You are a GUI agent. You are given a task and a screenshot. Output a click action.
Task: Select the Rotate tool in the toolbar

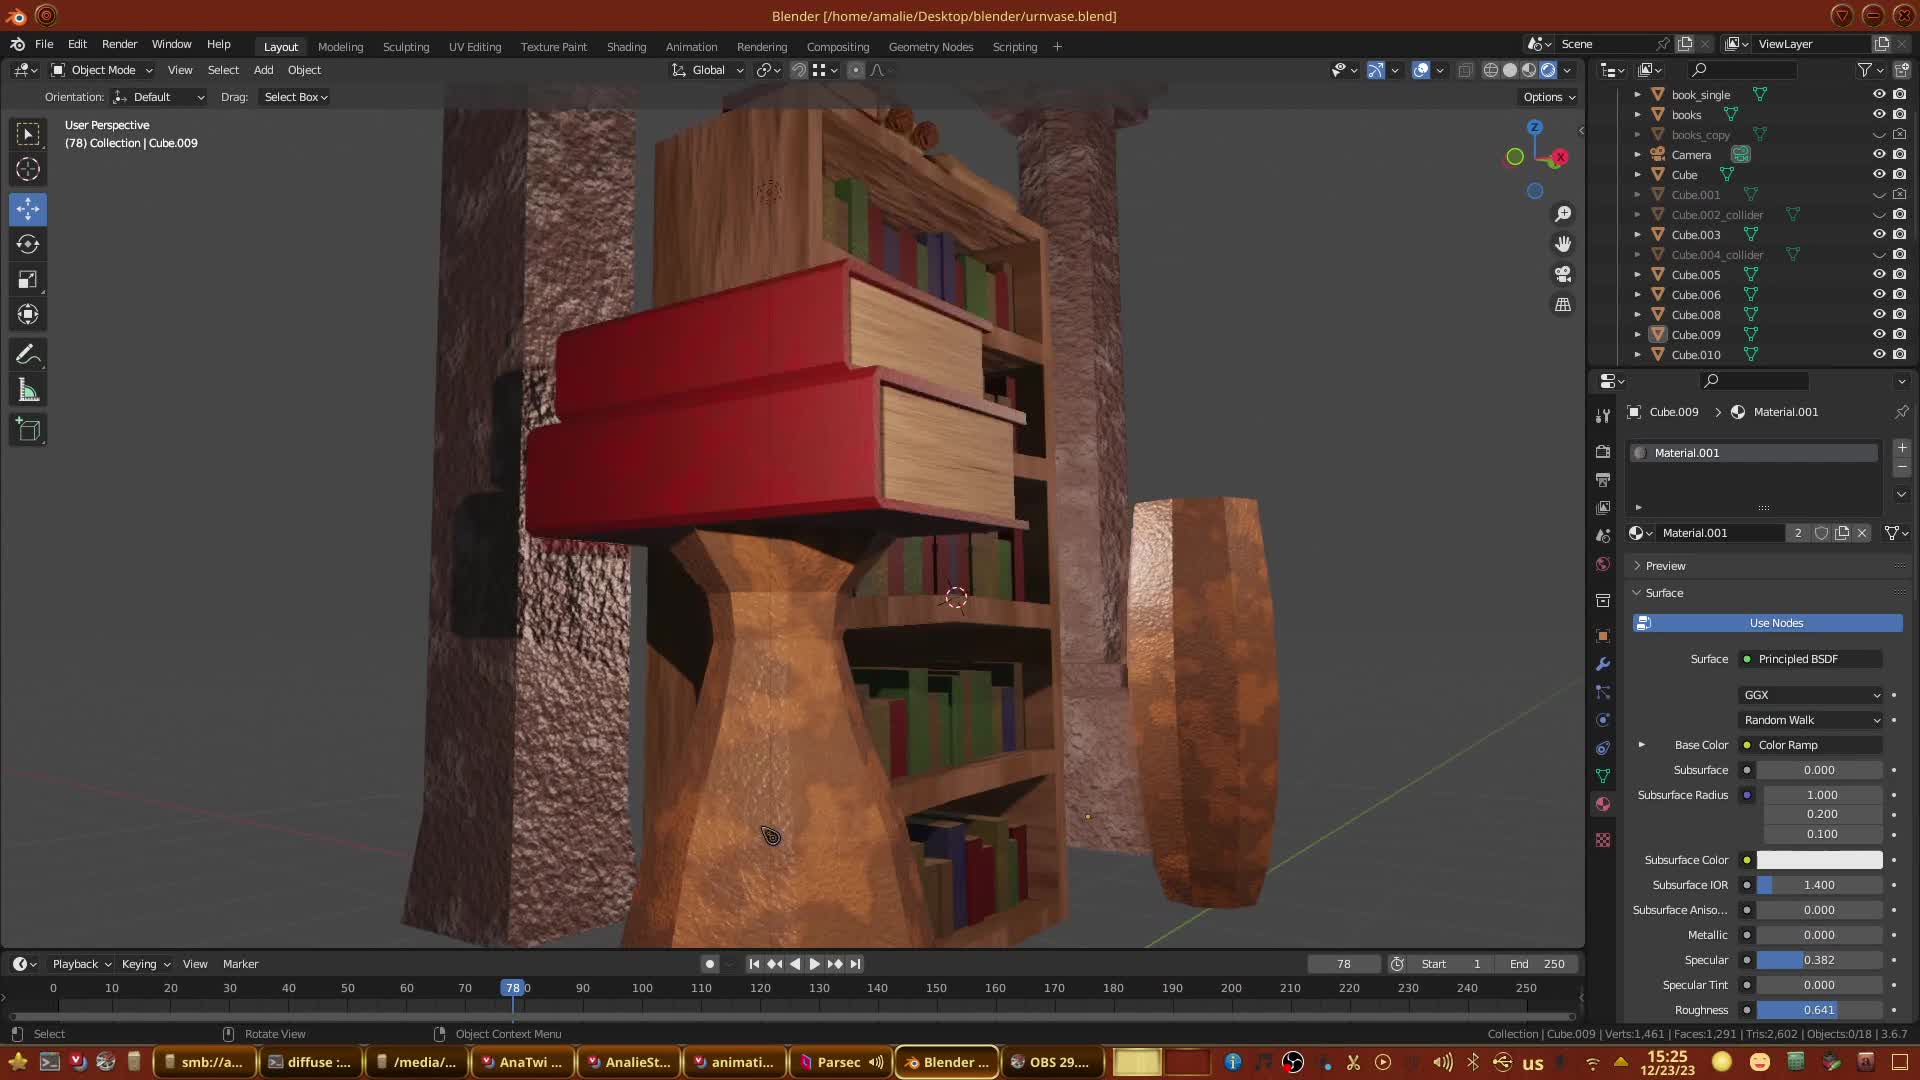[28, 245]
